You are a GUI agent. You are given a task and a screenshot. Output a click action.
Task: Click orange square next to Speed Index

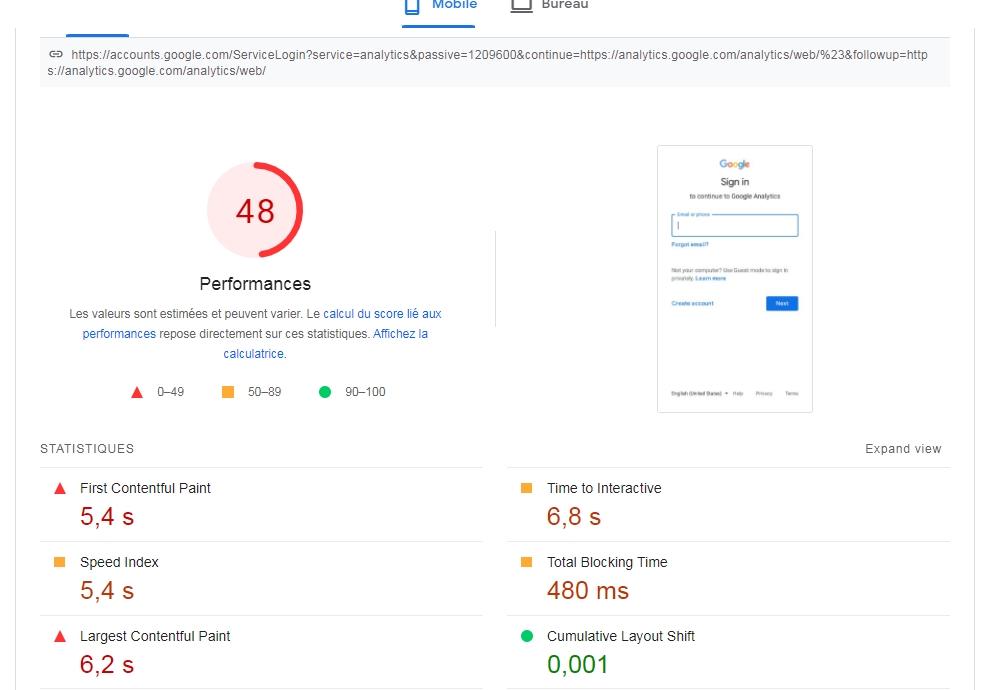point(60,562)
